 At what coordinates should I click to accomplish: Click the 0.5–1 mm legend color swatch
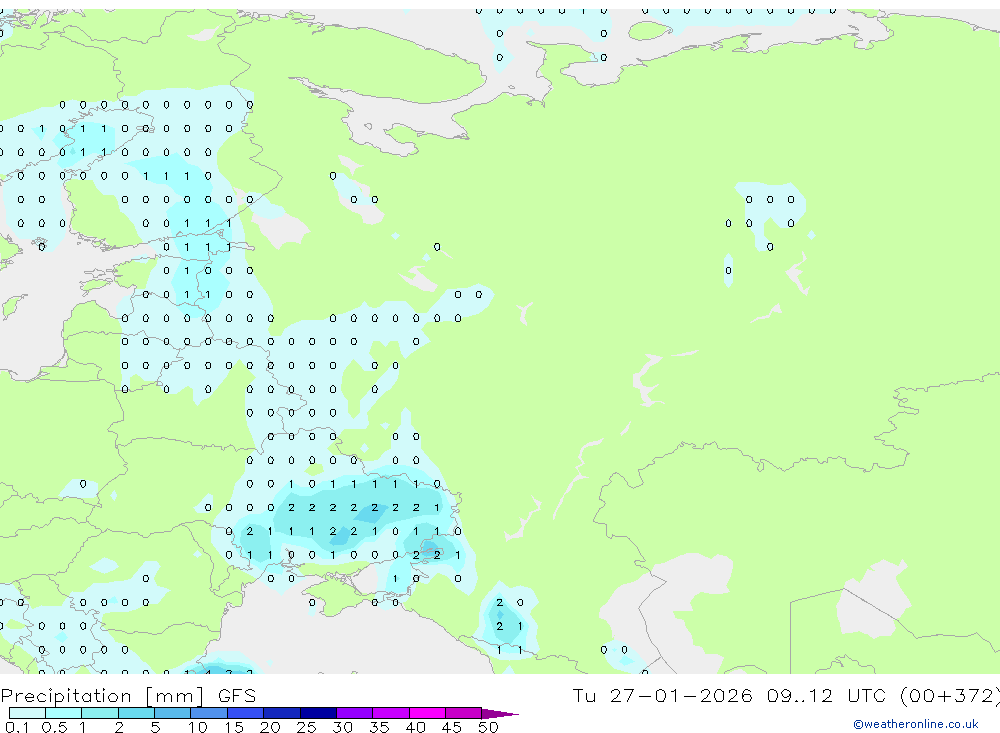coord(64,713)
